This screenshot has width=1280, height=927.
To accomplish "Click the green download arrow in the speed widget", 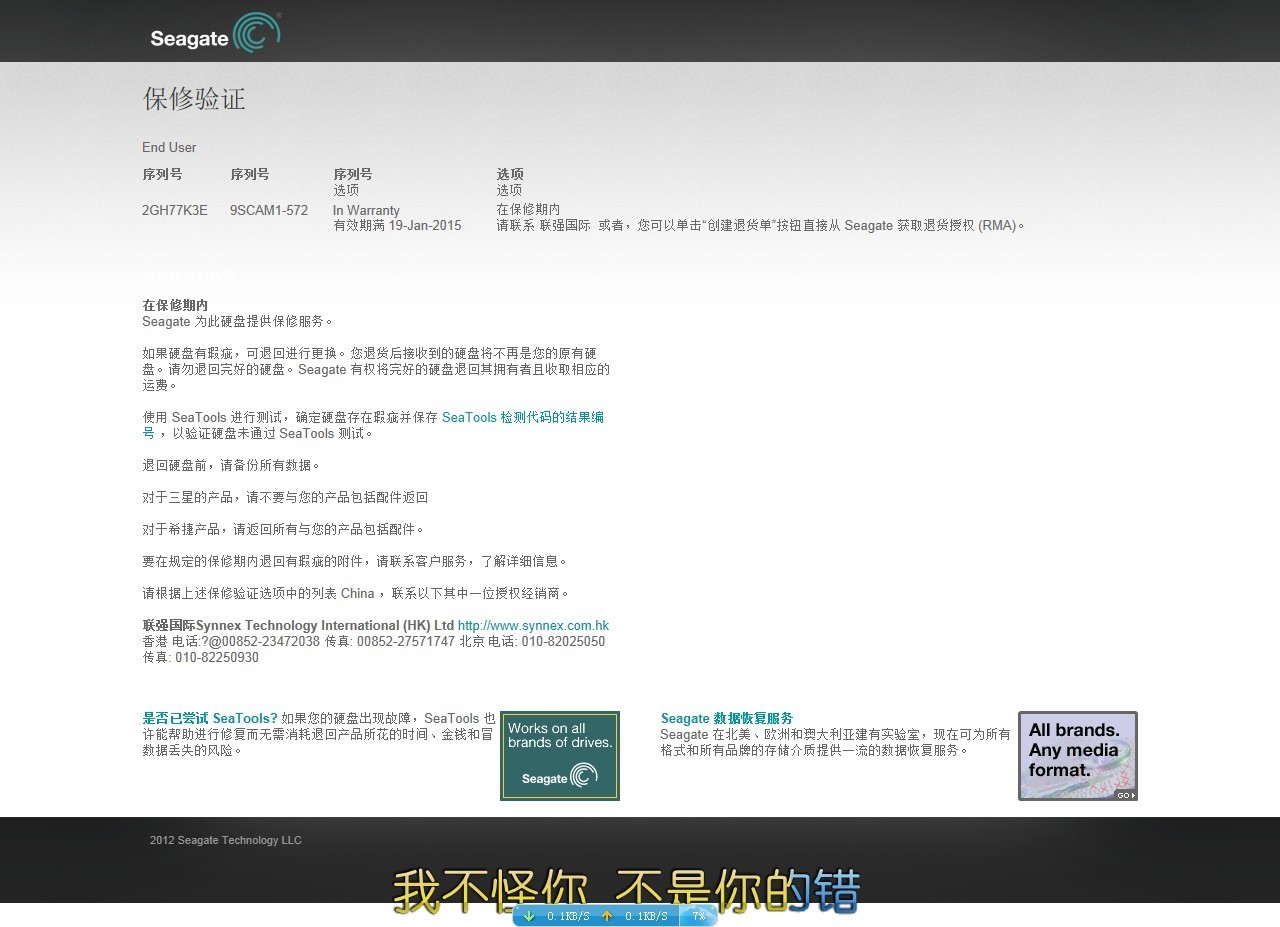I will (529, 915).
